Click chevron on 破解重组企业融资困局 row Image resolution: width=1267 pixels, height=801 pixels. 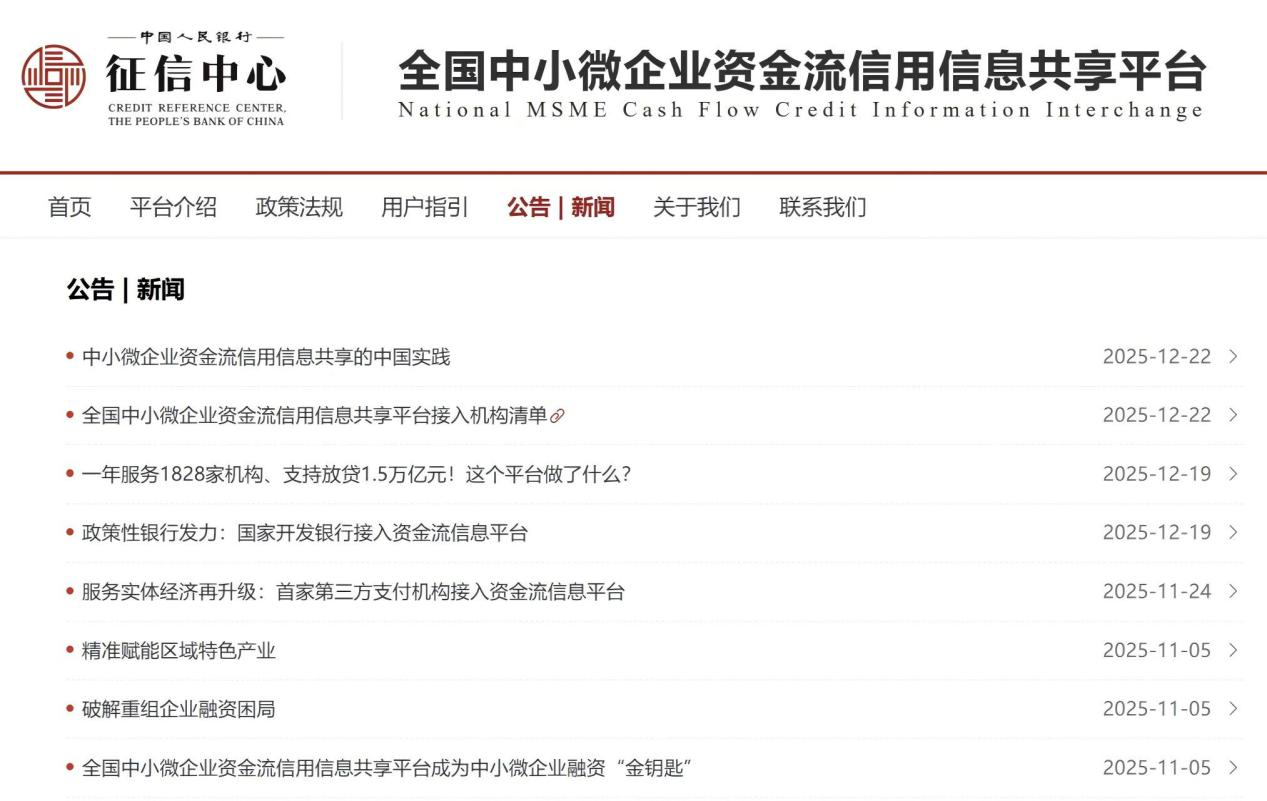click(x=1233, y=709)
